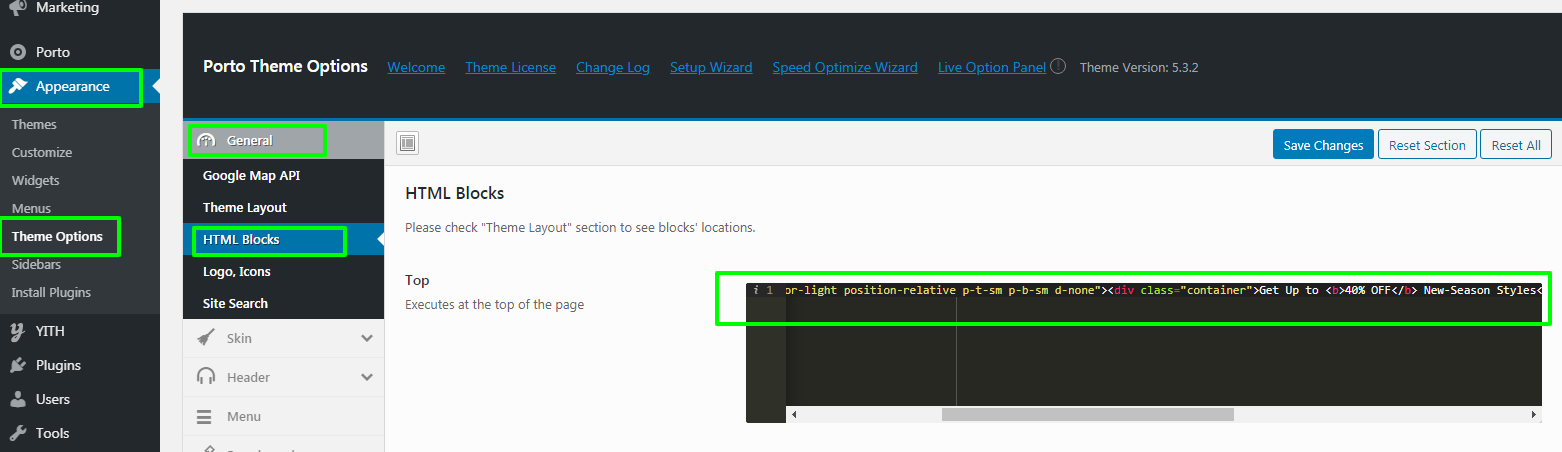Click the Top field label
The height and width of the screenshot is (452, 1562).
coord(417,280)
